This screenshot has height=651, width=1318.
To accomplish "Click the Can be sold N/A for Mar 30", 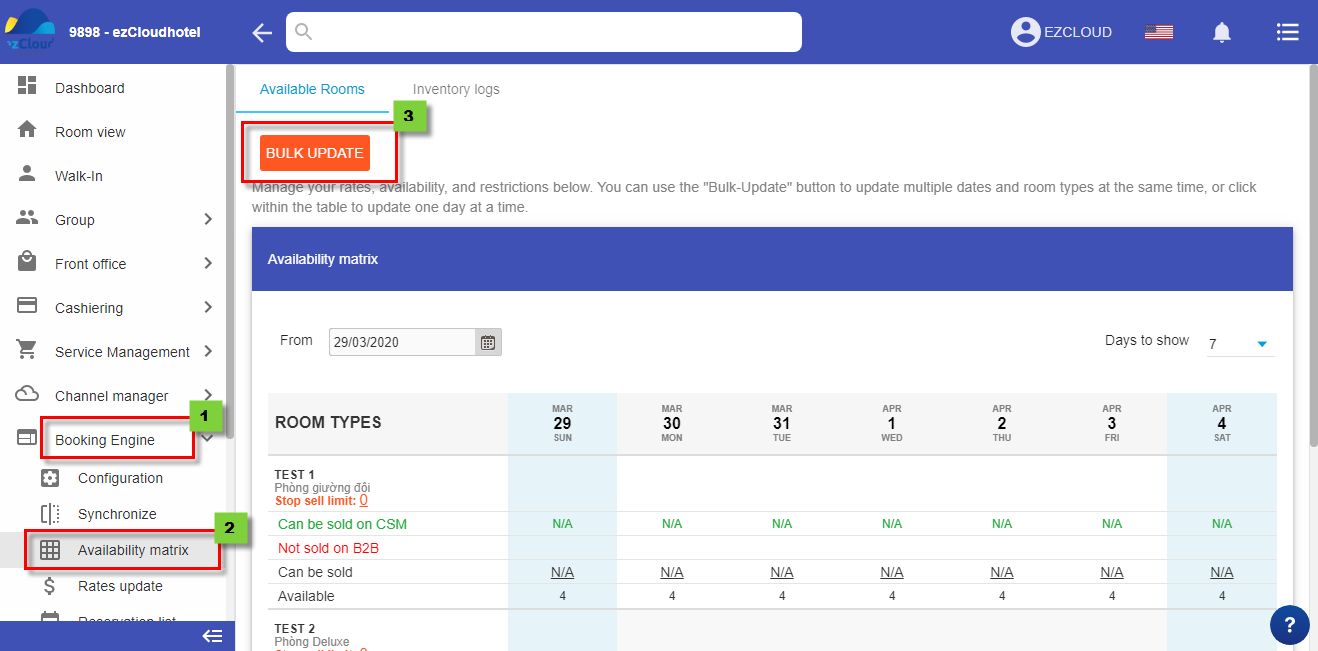I will pyautogui.click(x=672, y=572).
